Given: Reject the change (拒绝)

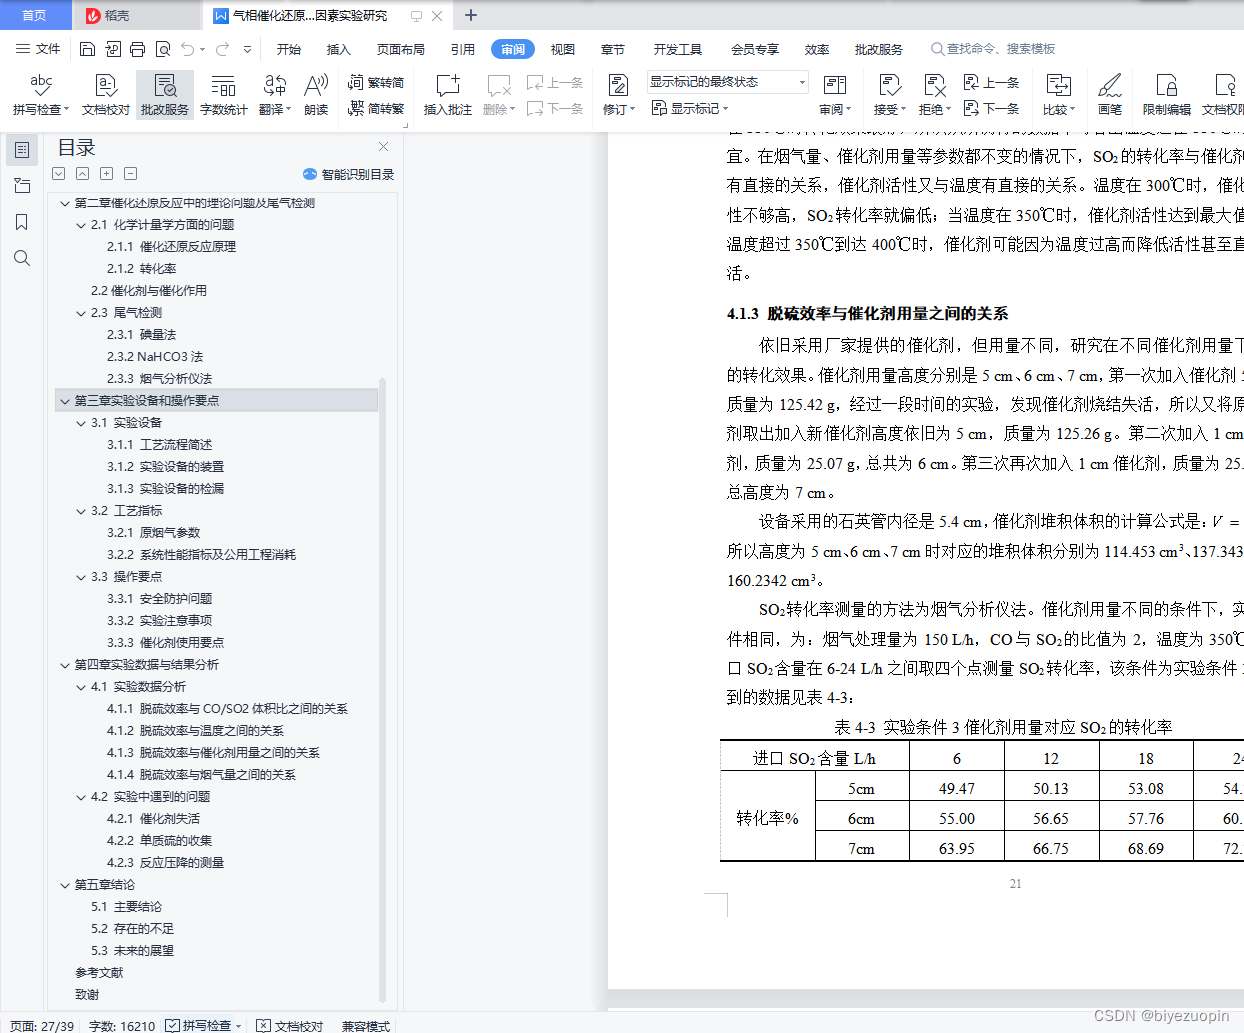Looking at the screenshot, I should [x=935, y=95].
